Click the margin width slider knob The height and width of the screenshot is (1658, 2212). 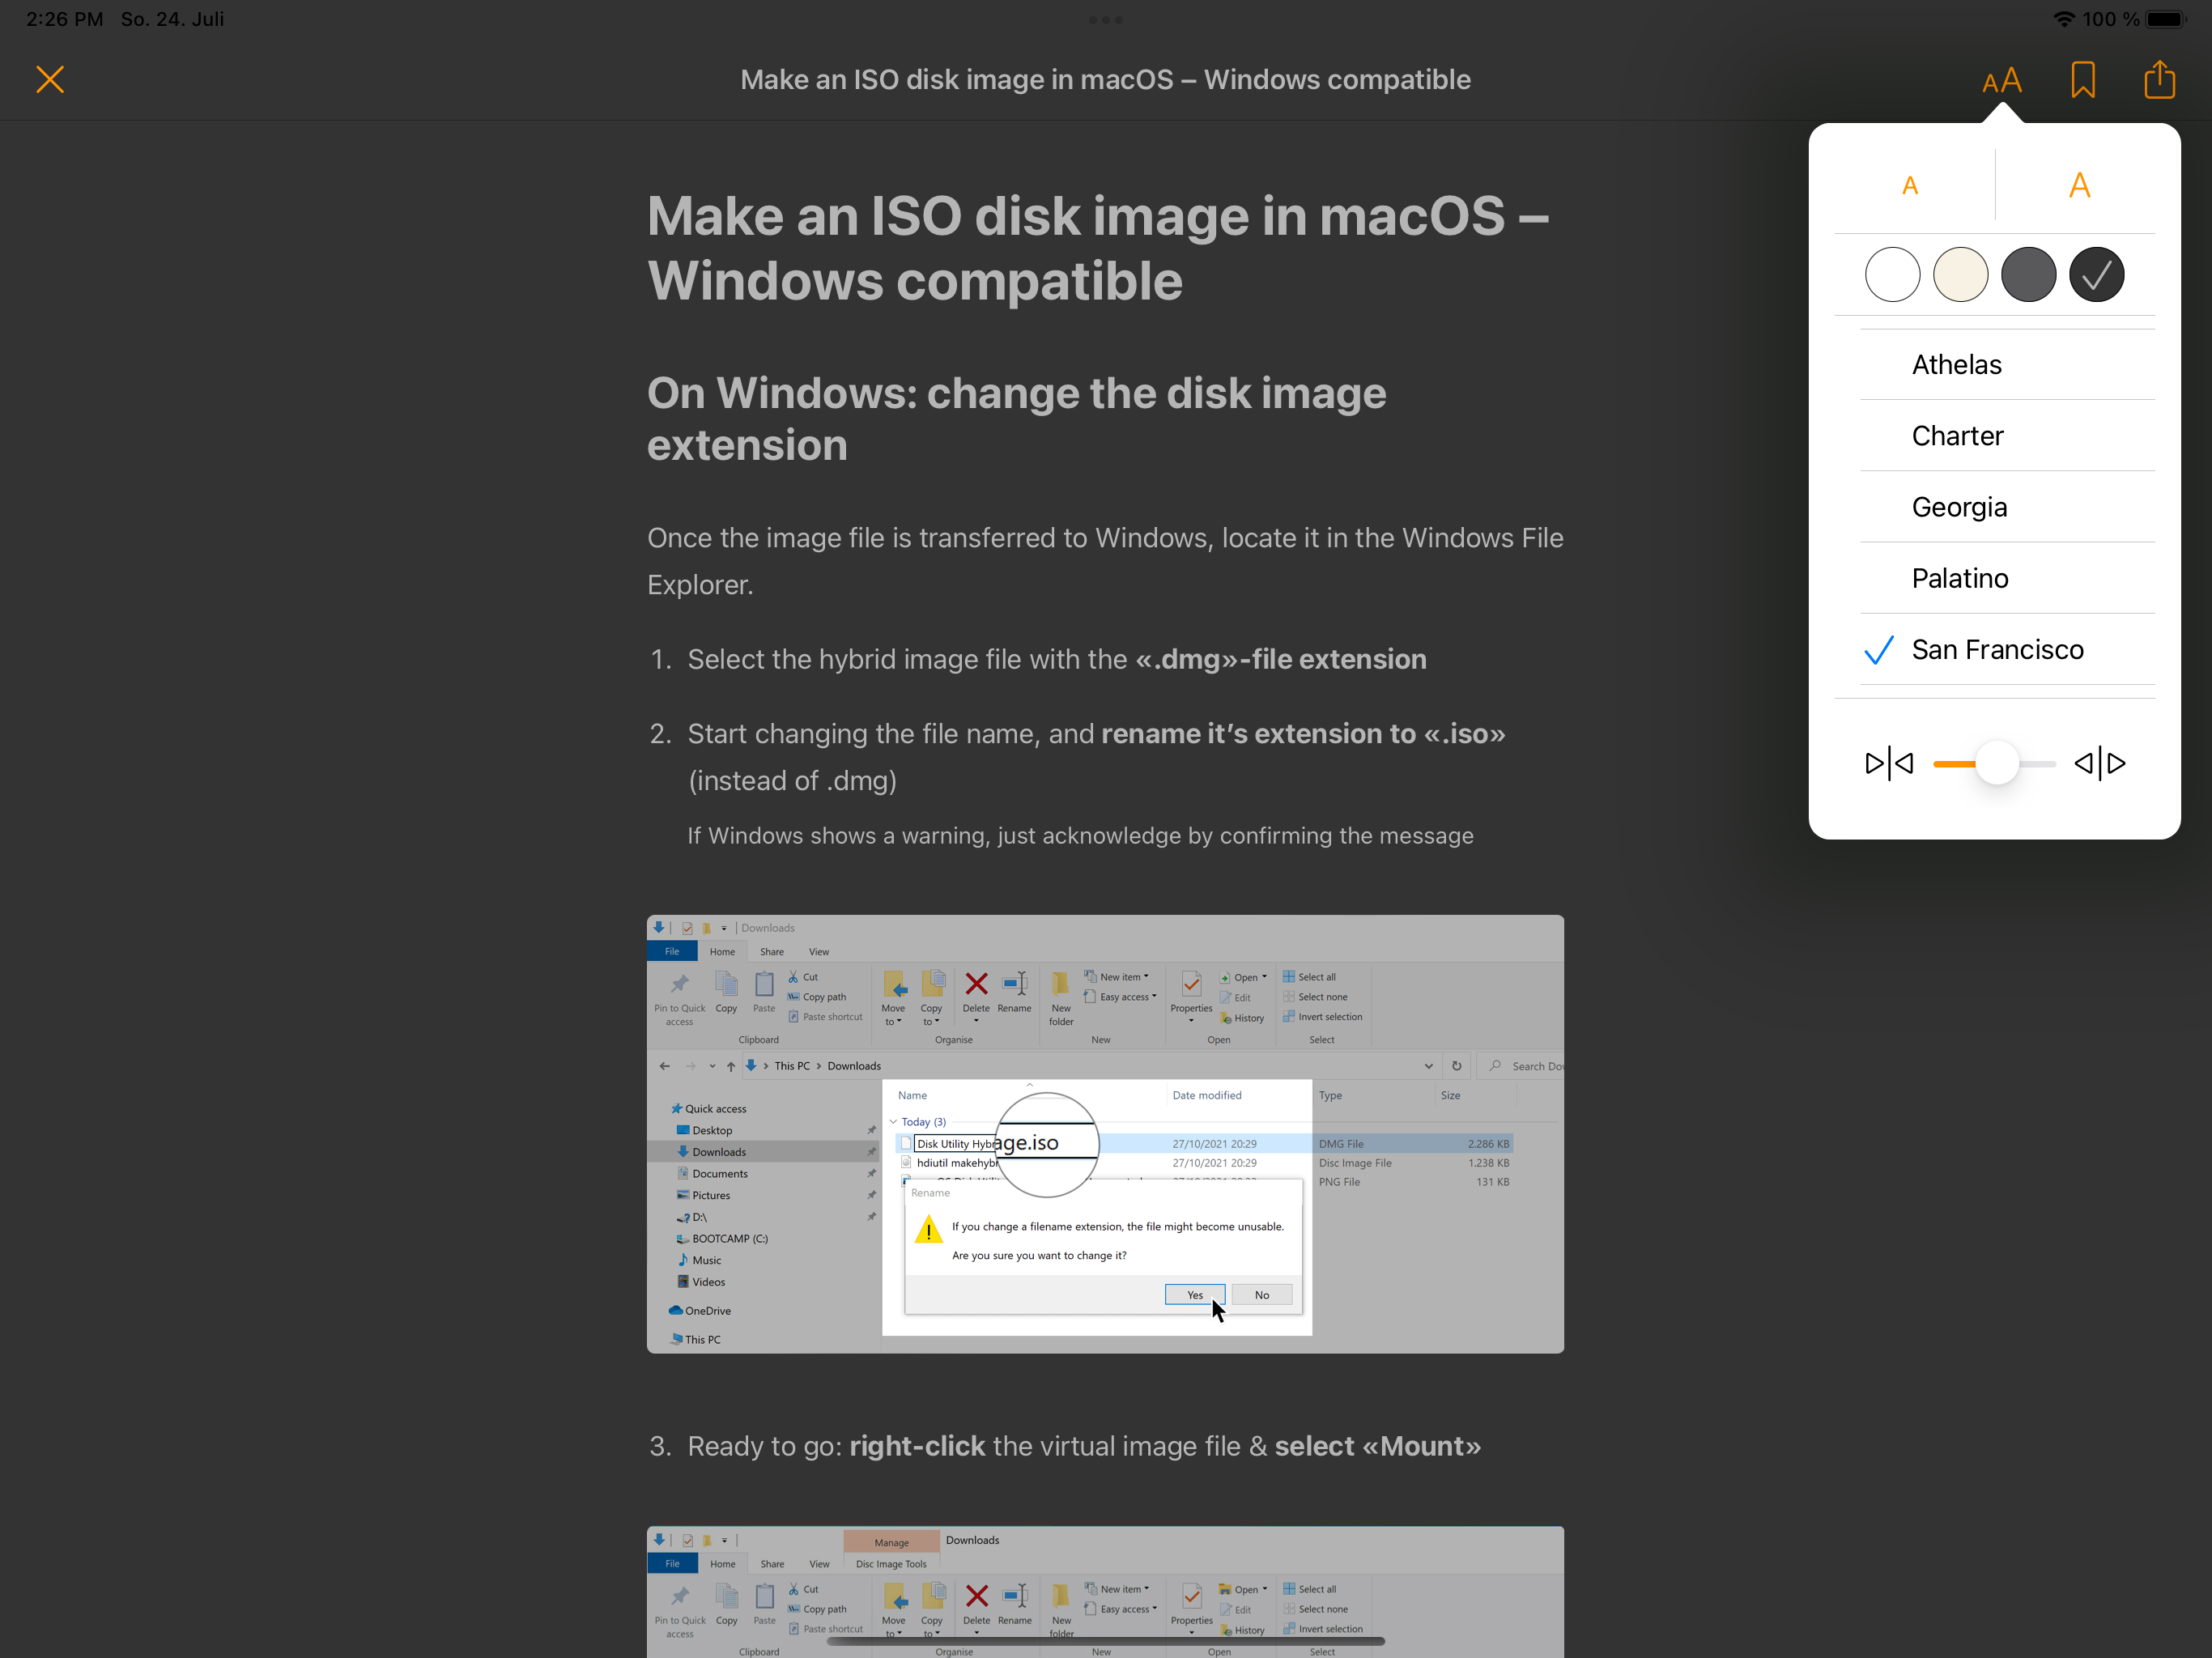coord(1997,764)
